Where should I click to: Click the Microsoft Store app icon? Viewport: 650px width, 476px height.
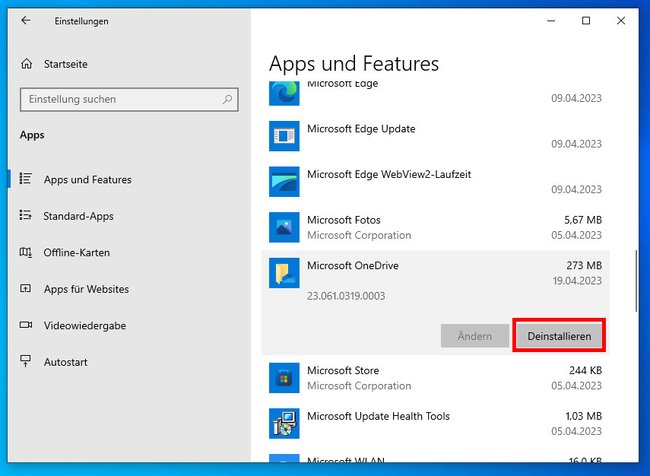pos(284,378)
